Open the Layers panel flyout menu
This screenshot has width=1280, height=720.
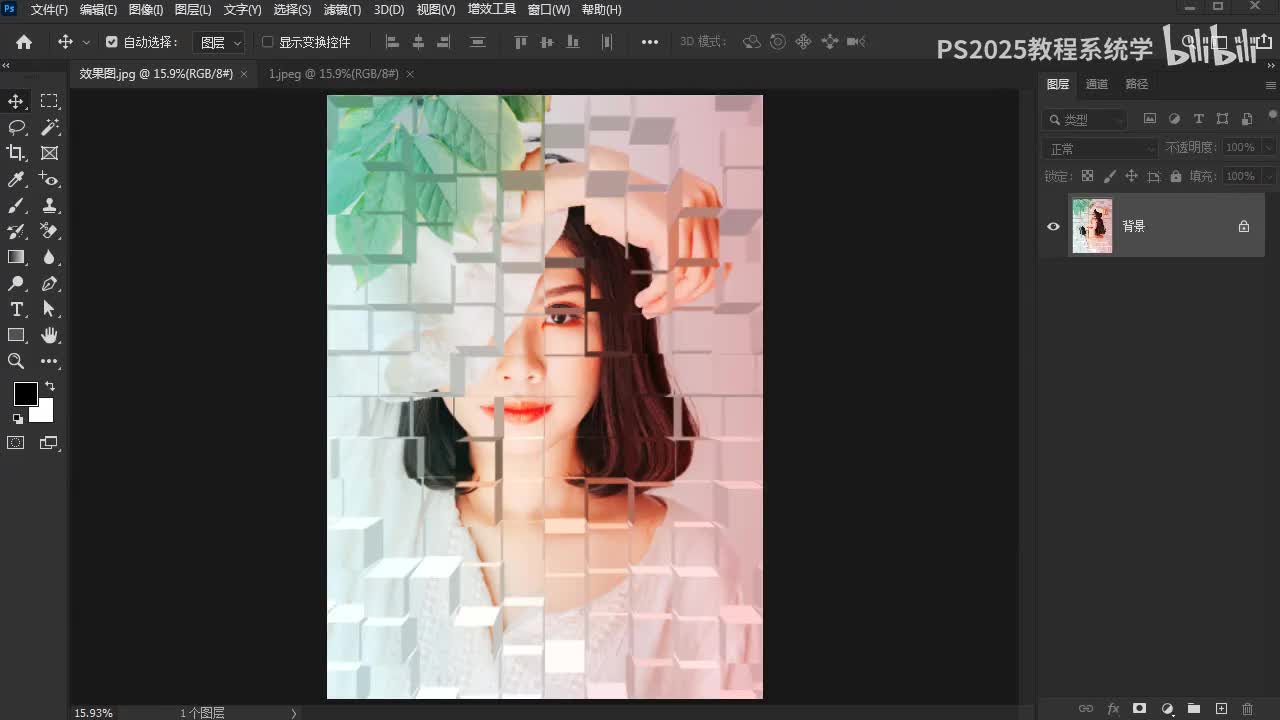1271,85
